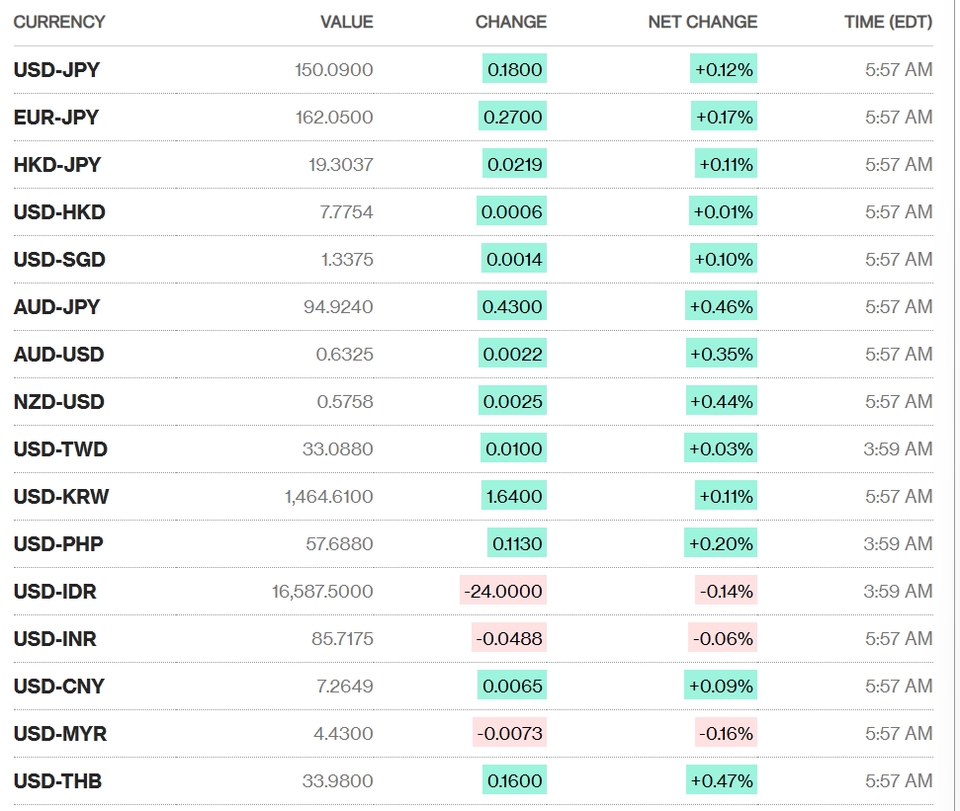Click the NET CHANGE column header
This screenshot has width=960, height=811.
[703, 22]
